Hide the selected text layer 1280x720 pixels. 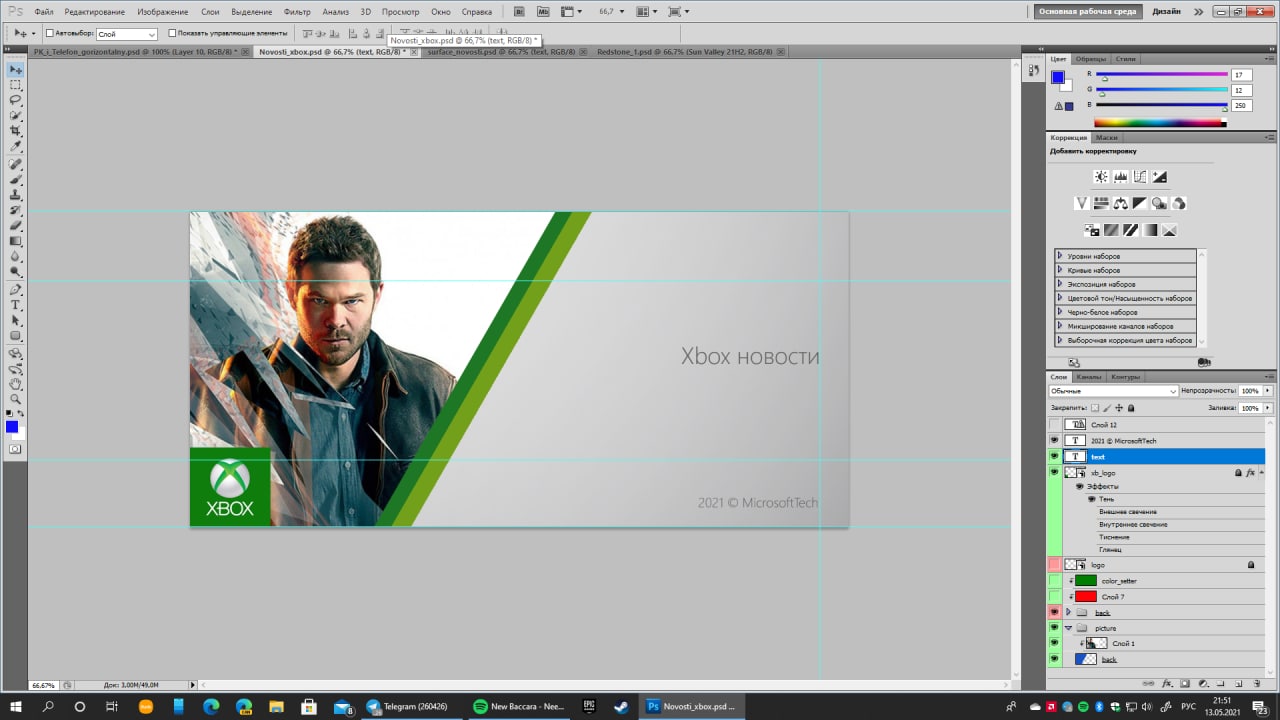click(1054, 456)
